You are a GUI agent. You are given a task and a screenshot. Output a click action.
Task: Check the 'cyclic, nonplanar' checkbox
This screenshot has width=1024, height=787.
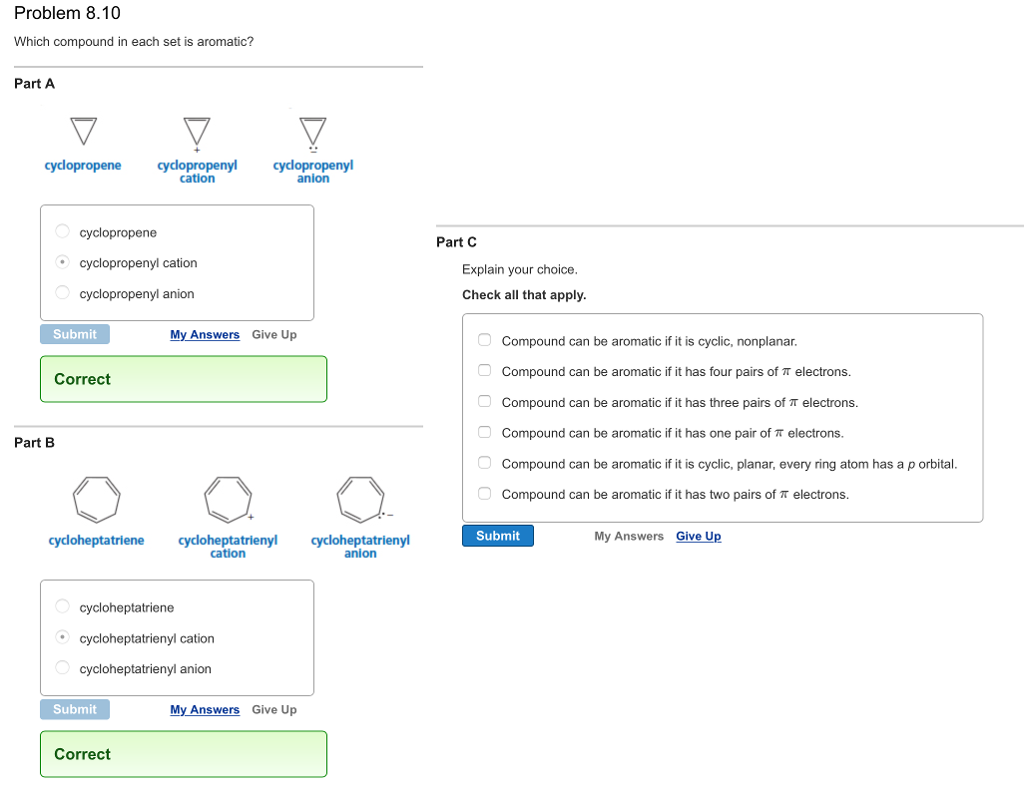tap(484, 341)
